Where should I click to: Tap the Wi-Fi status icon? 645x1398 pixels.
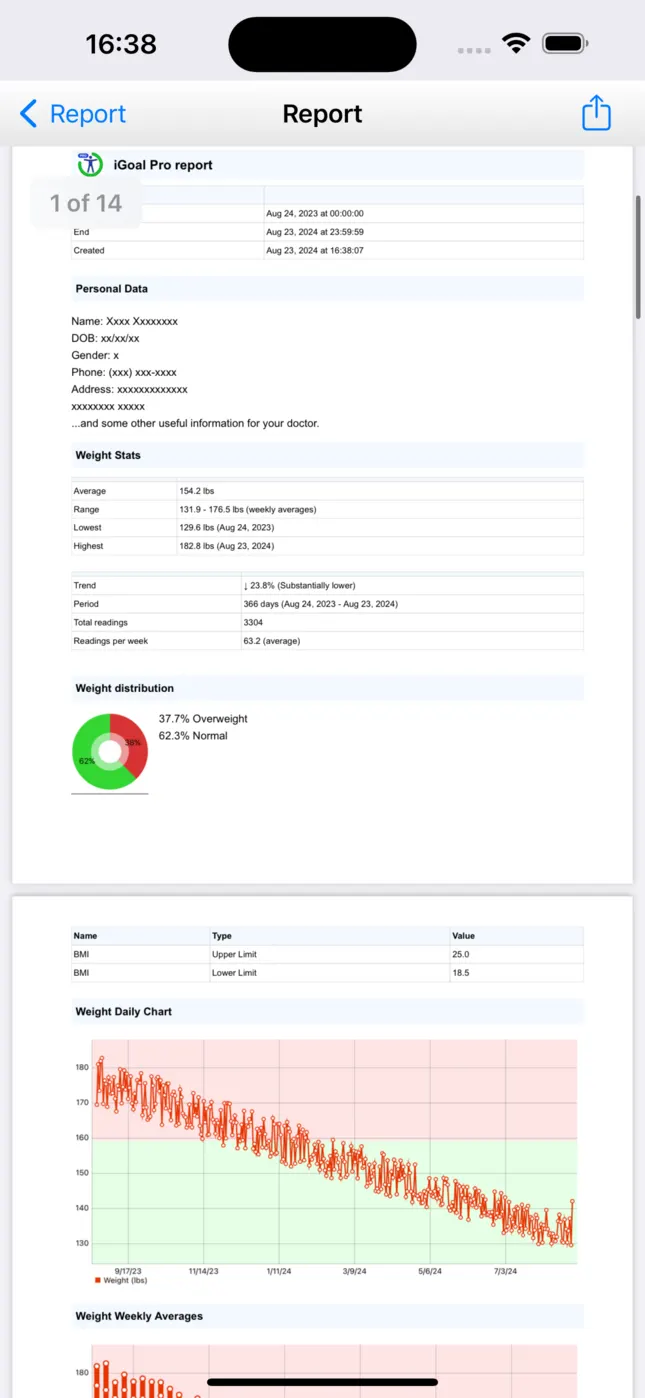pos(516,44)
